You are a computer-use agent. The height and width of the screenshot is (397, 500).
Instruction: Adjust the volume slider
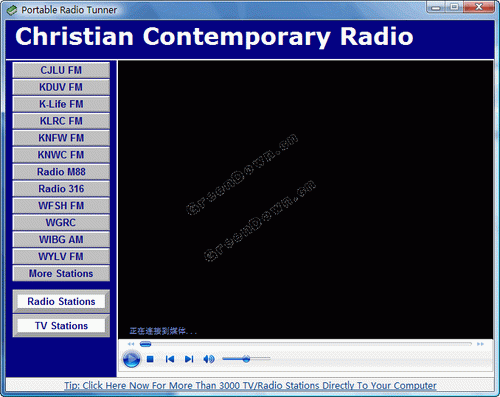pos(246,359)
